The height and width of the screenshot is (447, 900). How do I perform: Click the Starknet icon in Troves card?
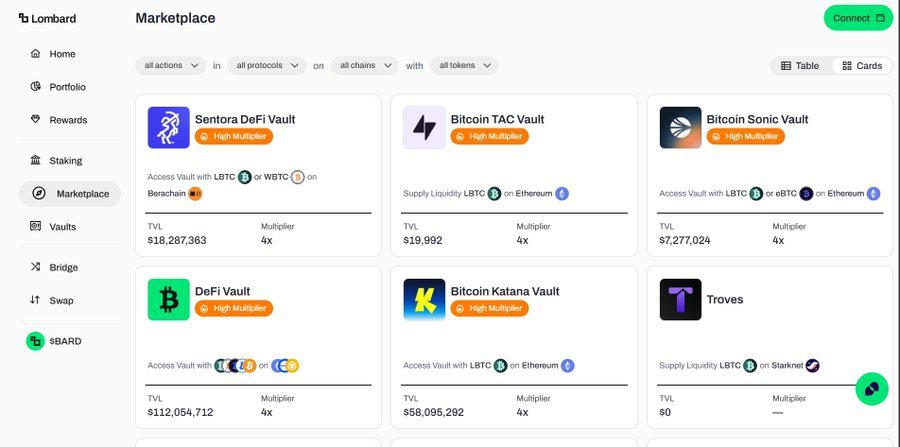pos(813,366)
